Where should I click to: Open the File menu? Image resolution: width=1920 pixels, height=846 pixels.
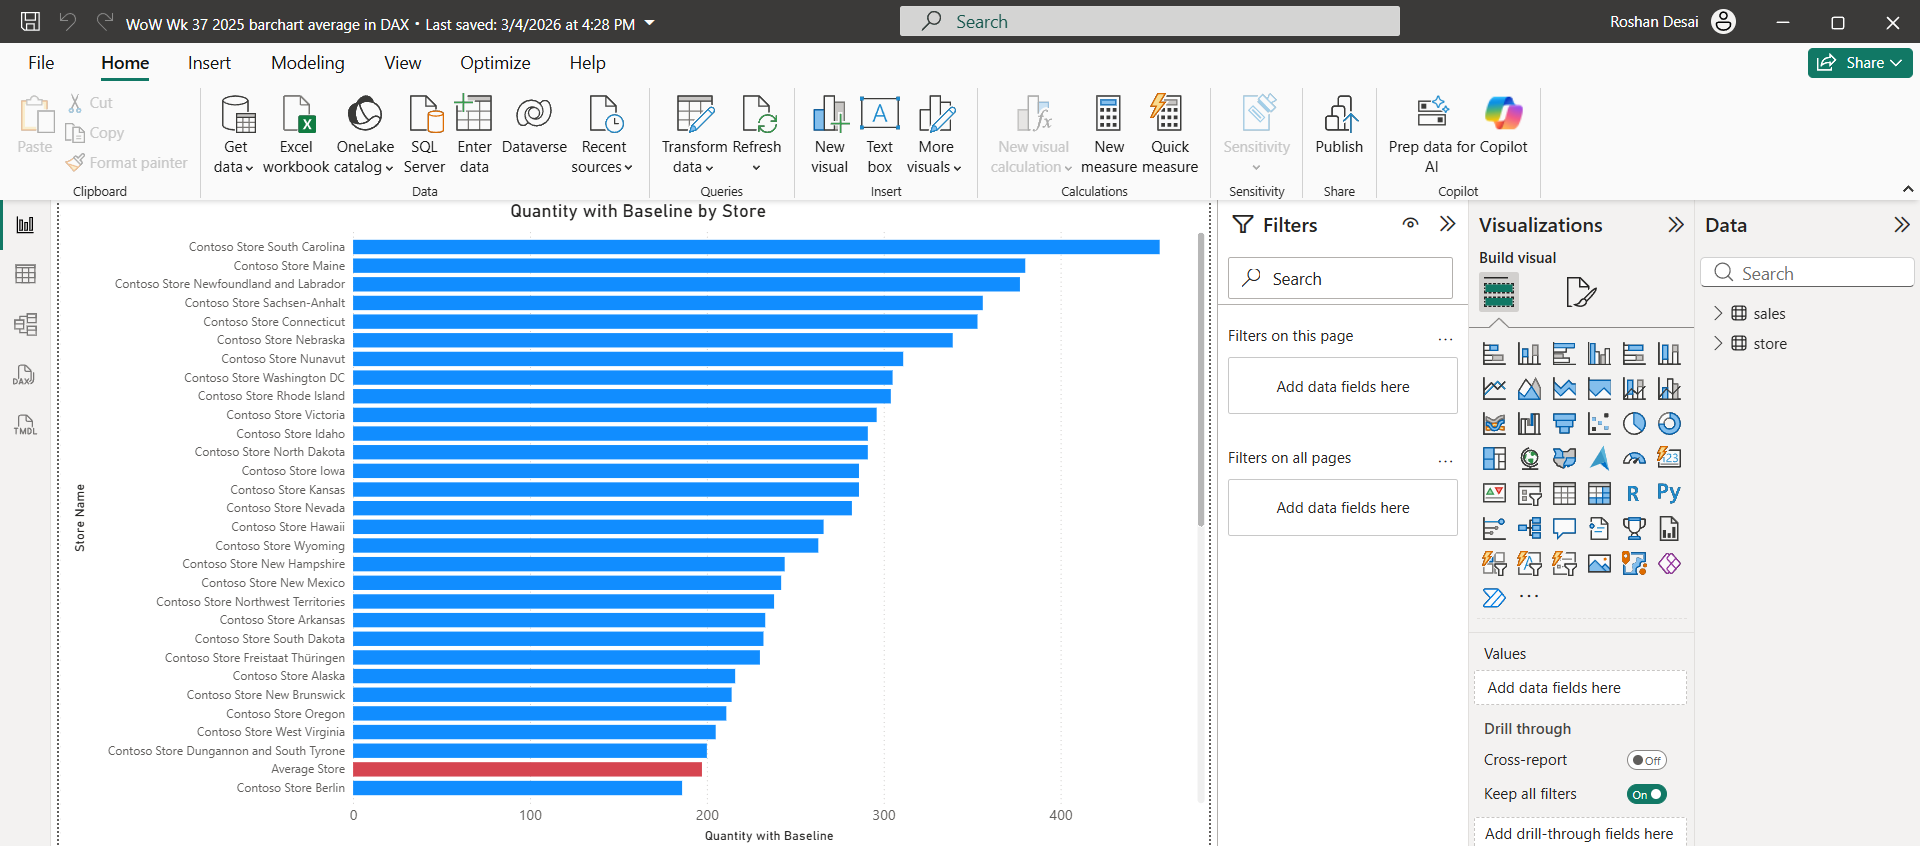[x=41, y=63]
